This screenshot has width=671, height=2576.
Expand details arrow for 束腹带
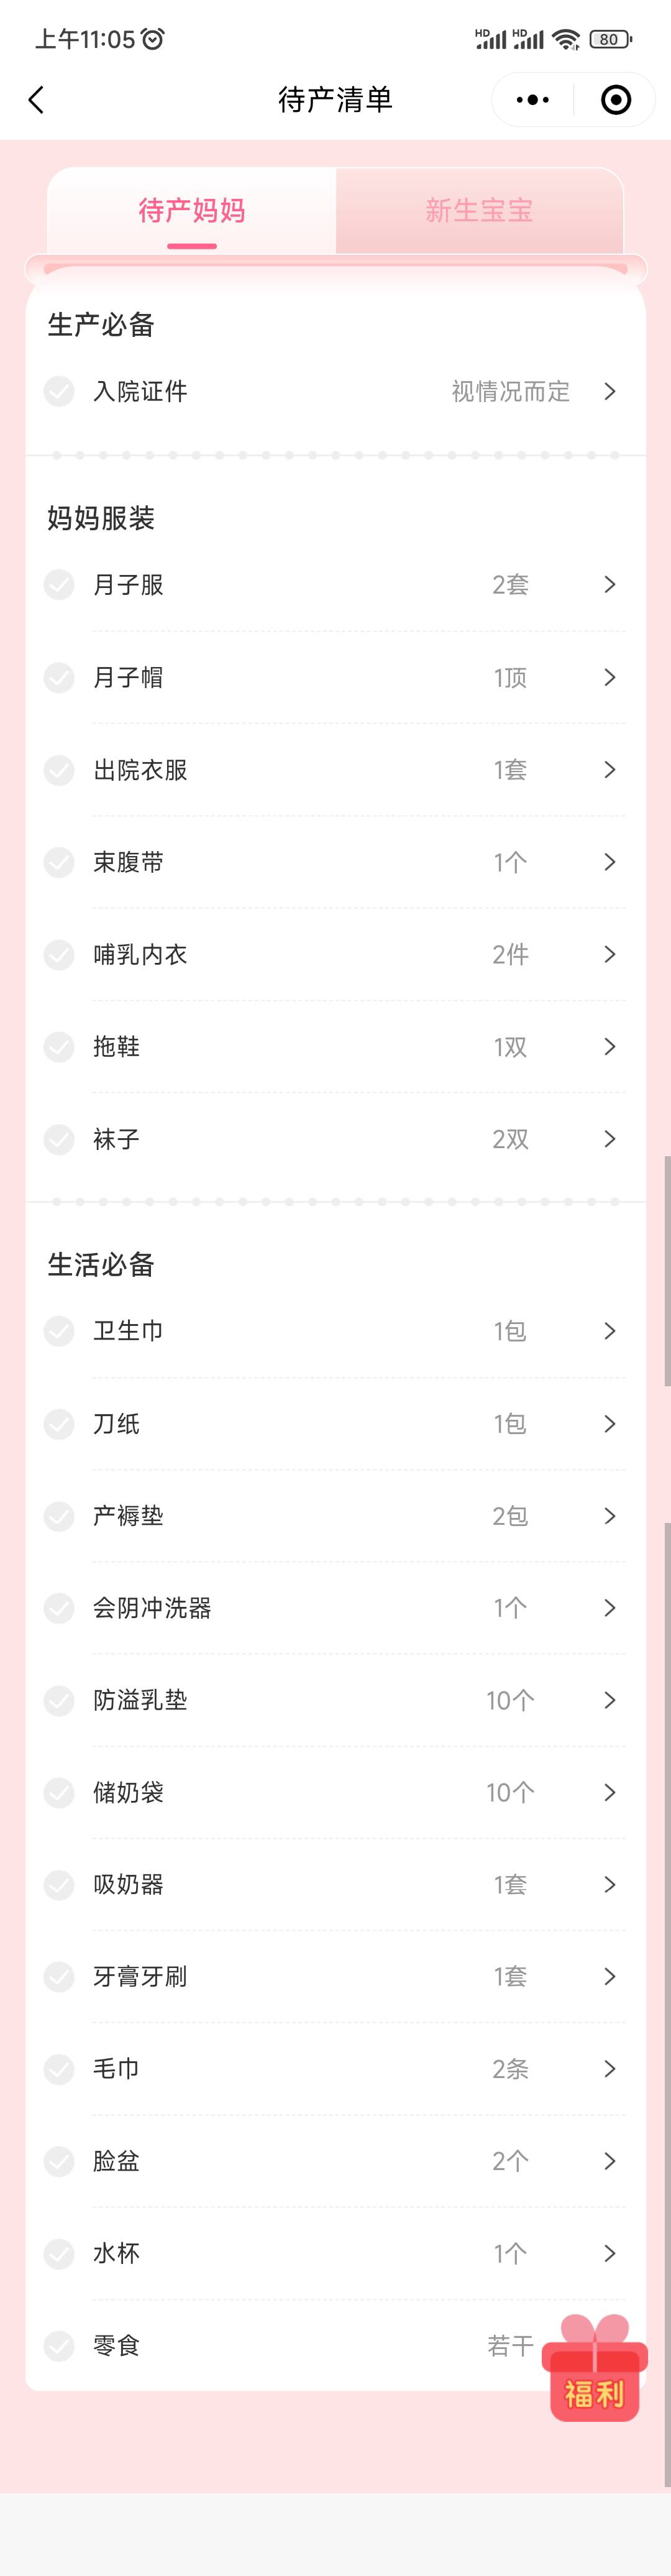609,862
